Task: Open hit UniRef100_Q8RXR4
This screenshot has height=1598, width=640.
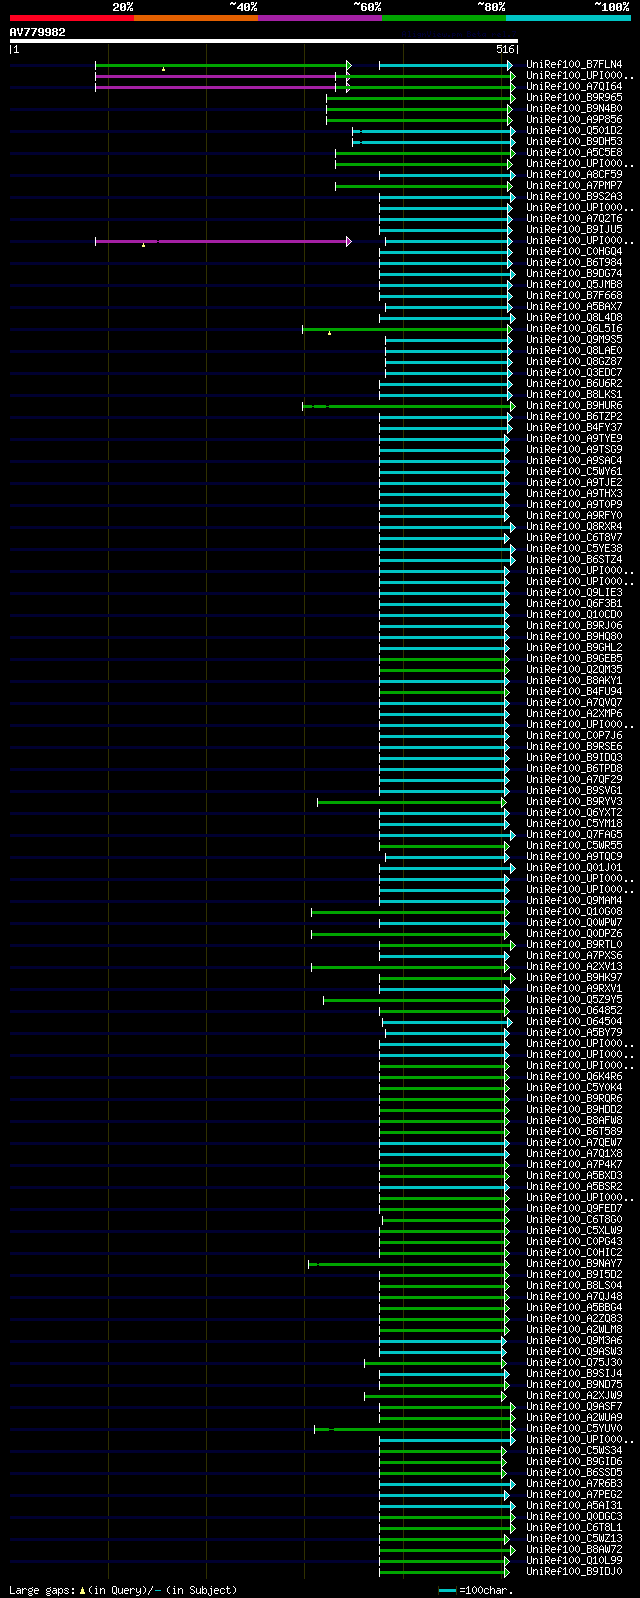Action: coord(574,527)
